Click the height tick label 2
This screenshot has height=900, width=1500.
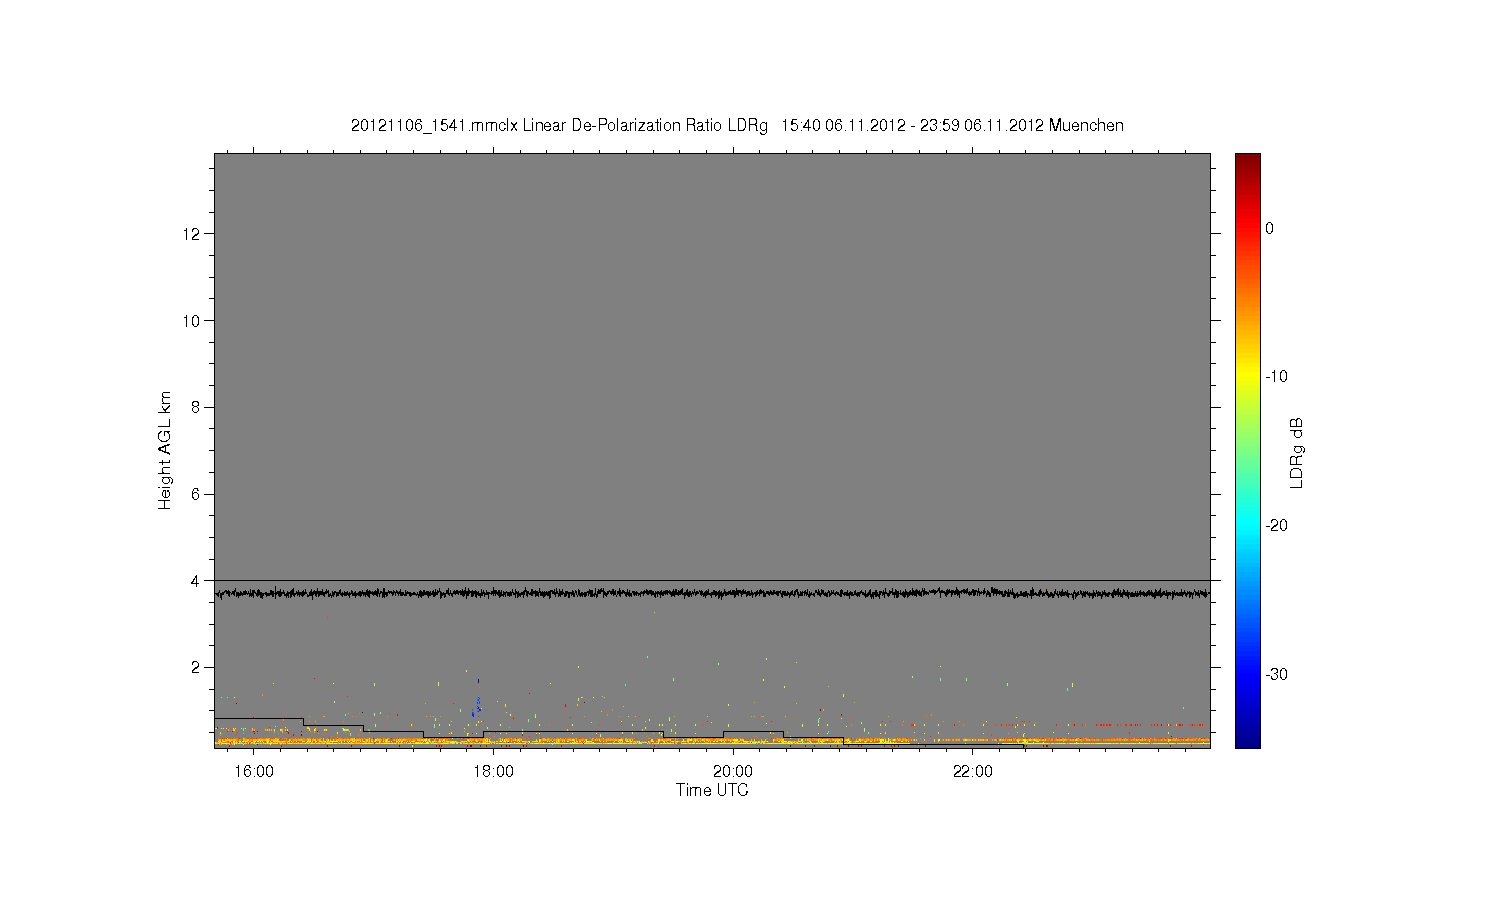(x=197, y=667)
